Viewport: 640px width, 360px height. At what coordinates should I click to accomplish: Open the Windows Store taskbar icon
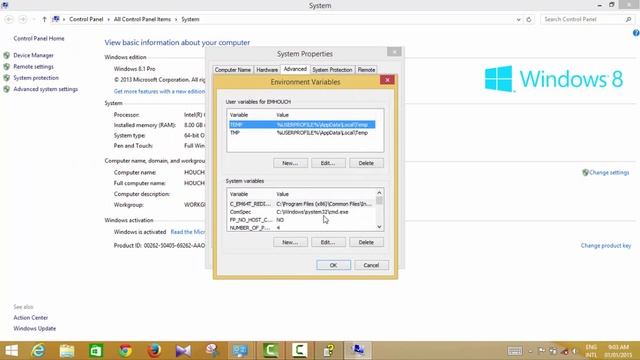(96, 351)
